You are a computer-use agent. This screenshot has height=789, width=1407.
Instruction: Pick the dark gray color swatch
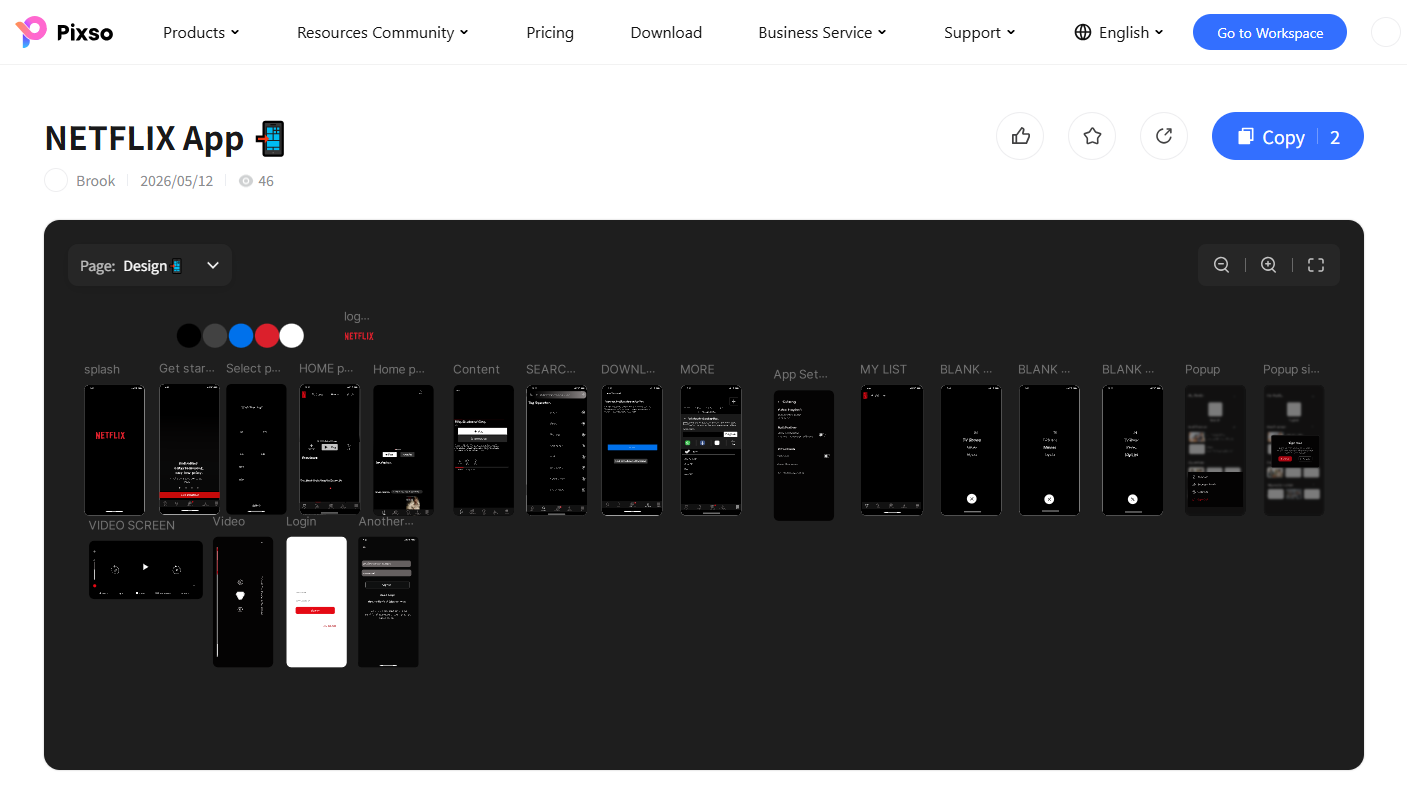tap(215, 335)
